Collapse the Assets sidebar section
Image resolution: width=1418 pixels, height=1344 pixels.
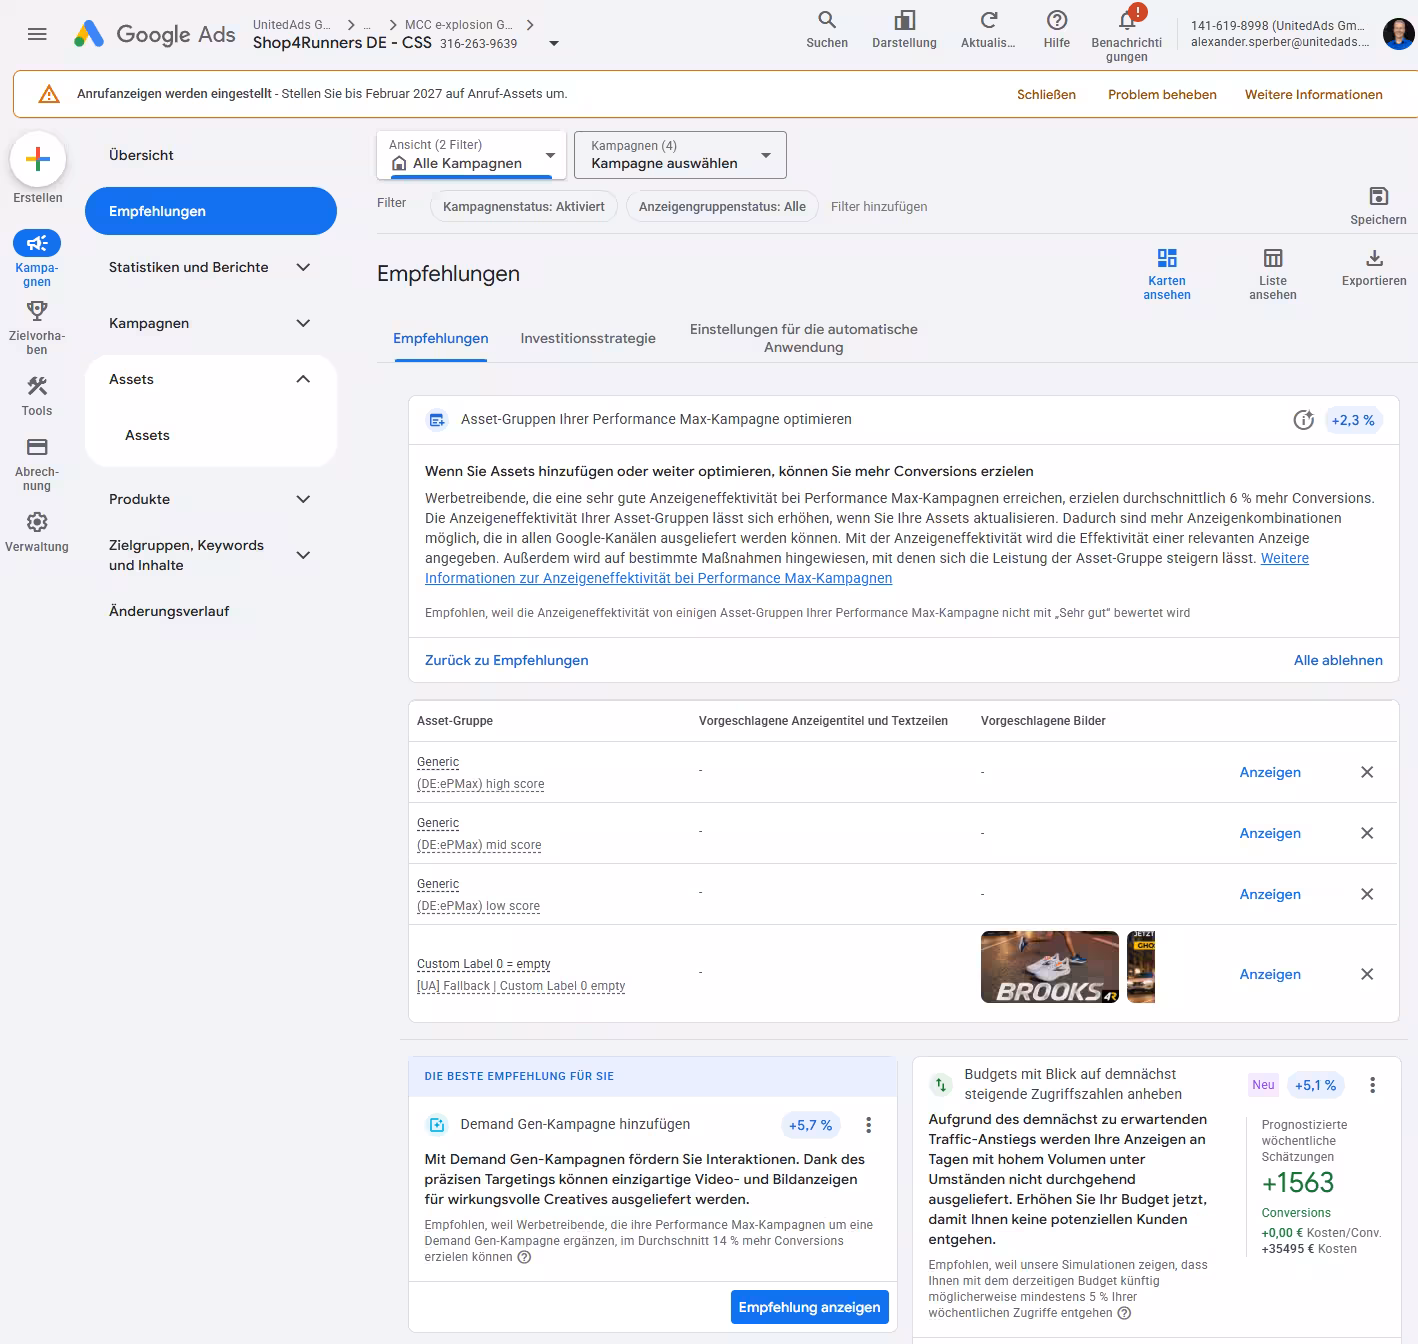point(303,379)
